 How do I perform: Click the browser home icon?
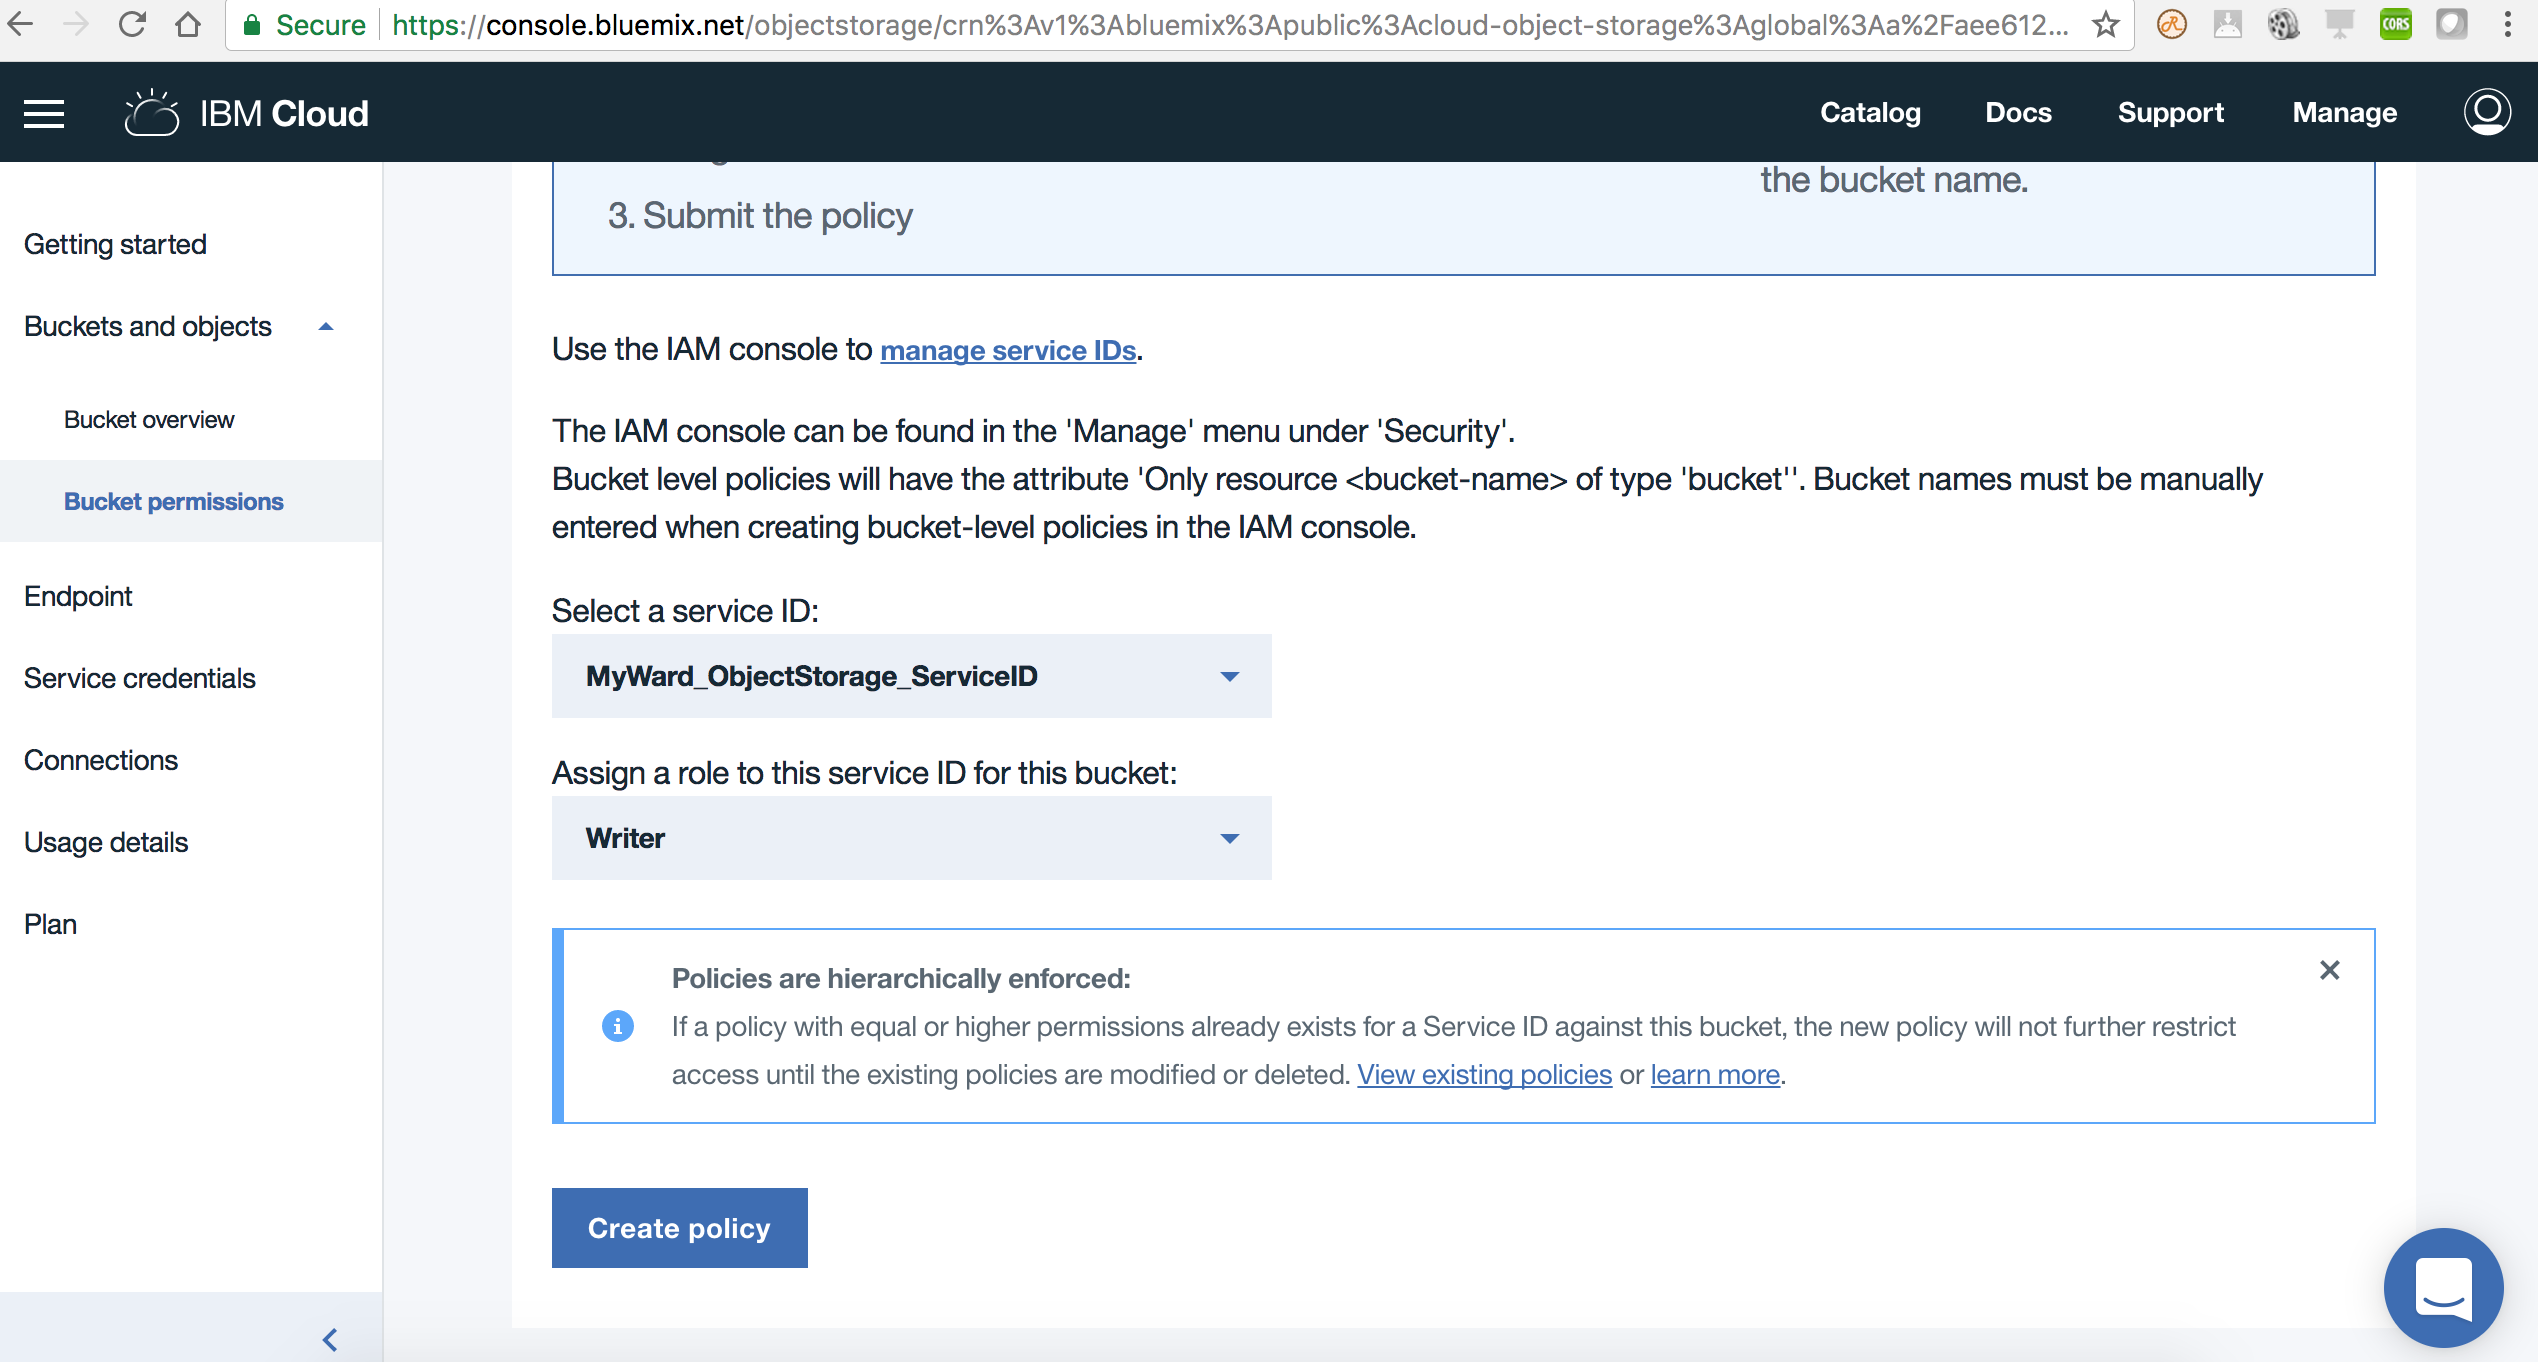[x=188, y=25]
